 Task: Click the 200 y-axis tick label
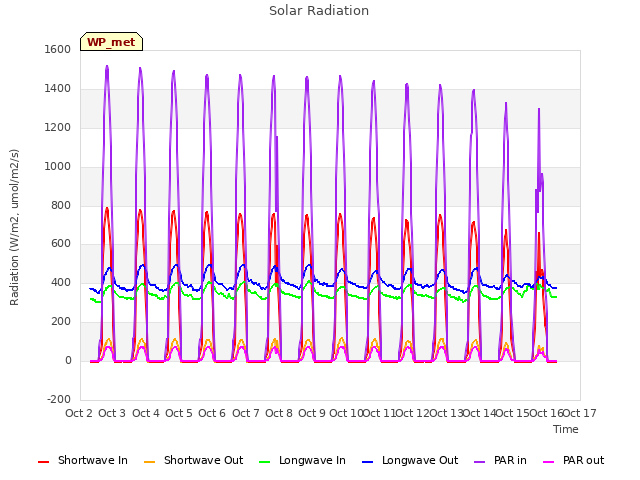tap(61, 322)
